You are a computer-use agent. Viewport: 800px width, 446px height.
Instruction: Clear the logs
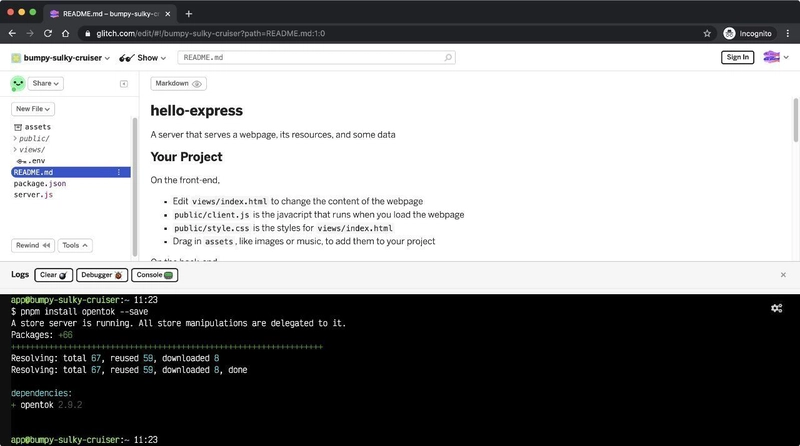(x=54, y=275)
